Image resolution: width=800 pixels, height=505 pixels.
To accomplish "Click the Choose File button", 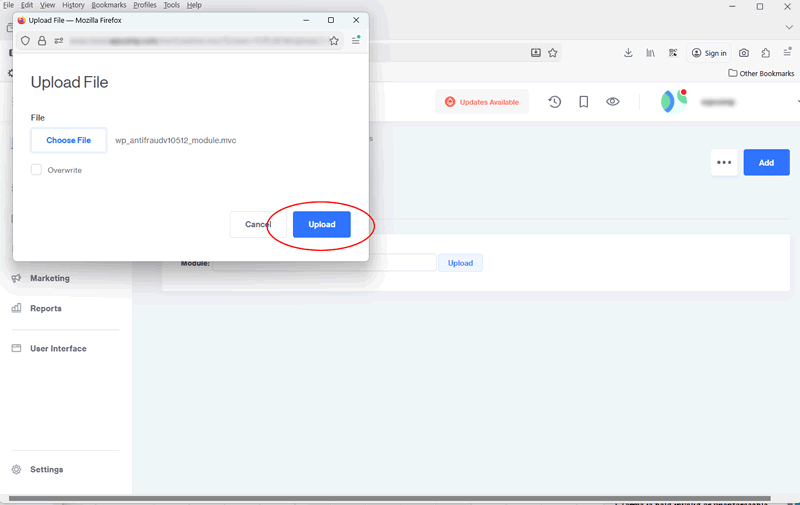I will [x=68, y=140].
